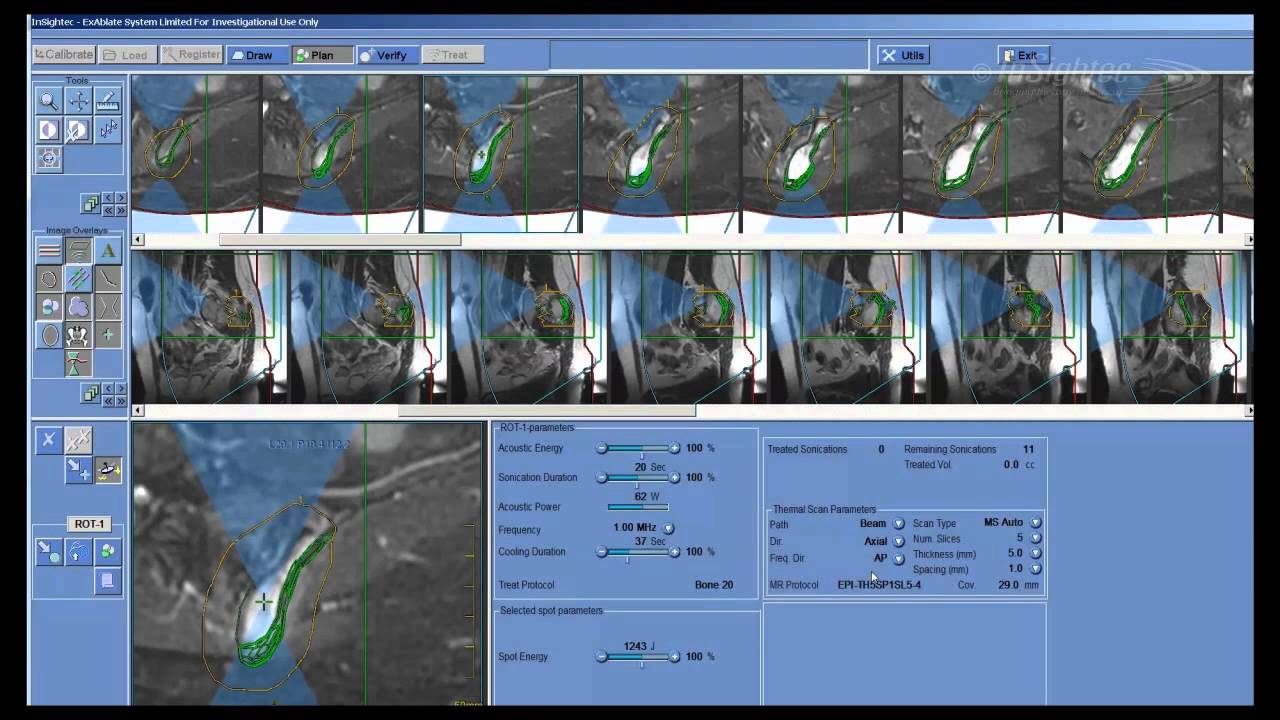Viewport: 1280px width, 720px height.
Task: Click the tile views icon under Tools
Action: click(91, 204)
